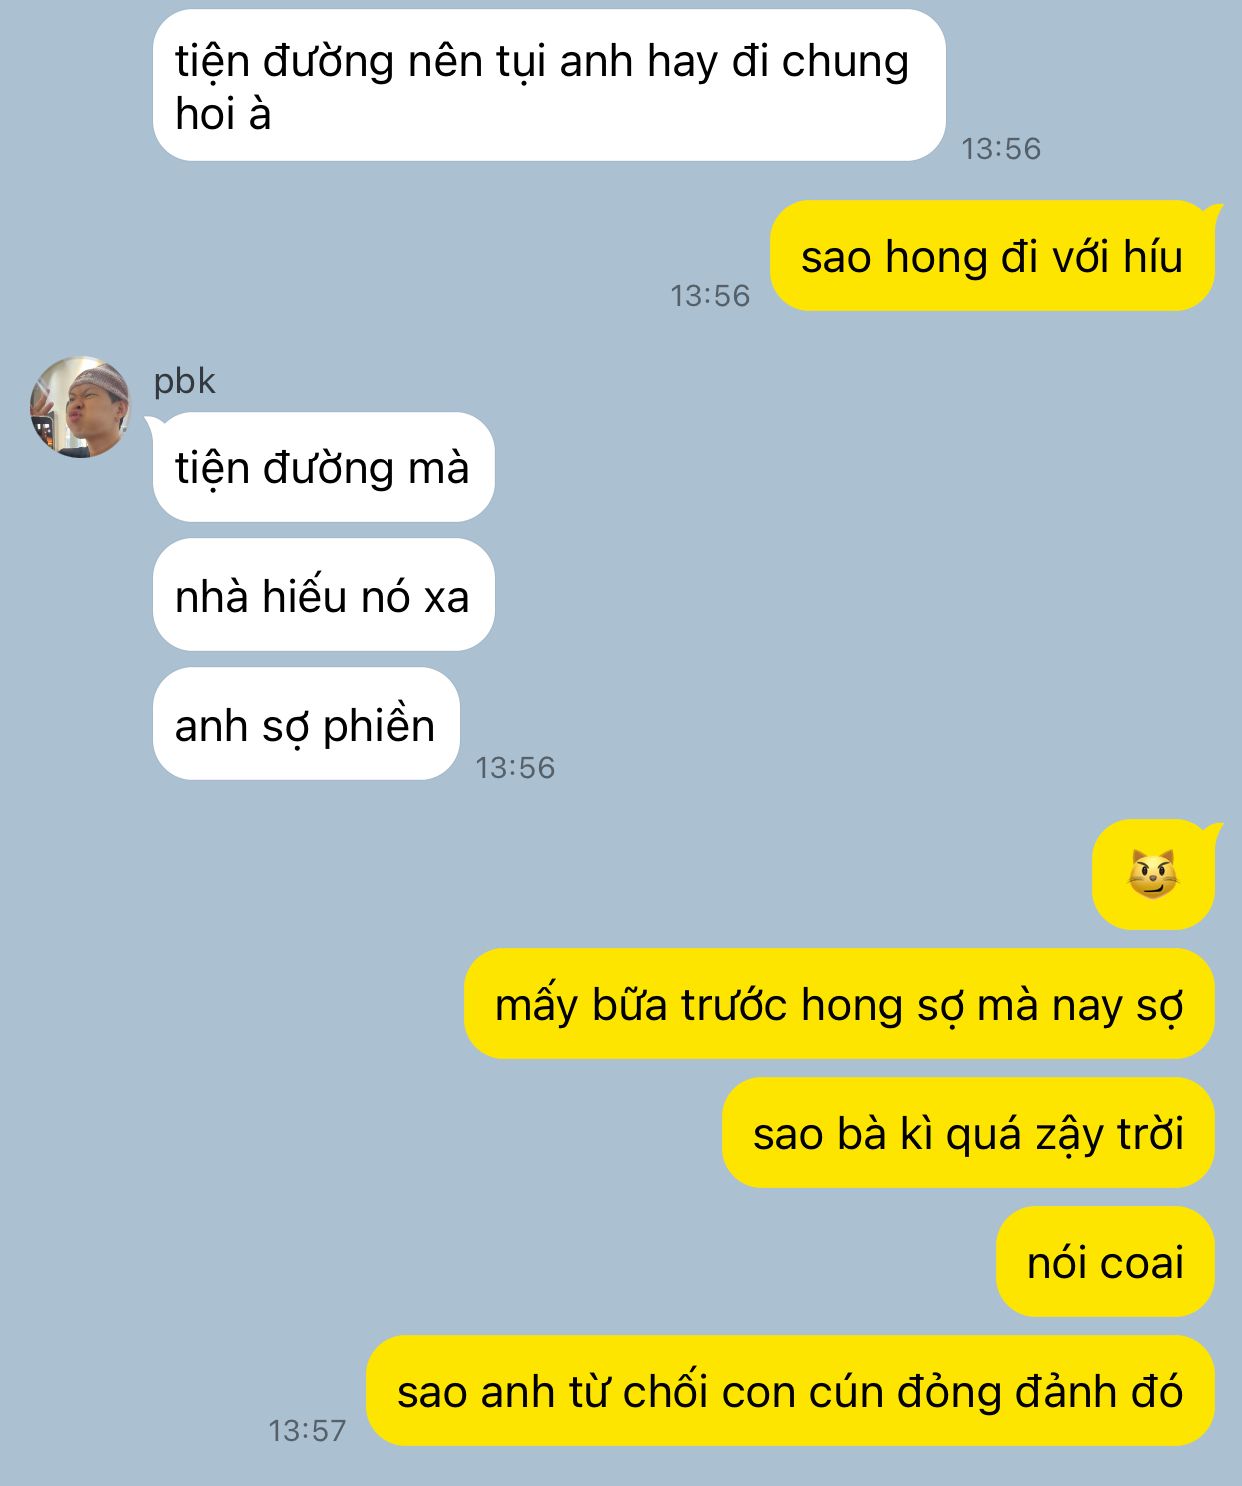The height and width of the screenshot is (1486, 1242).
Task: Tap the message 'tiện đường mà'
Action: click(x=323, y=467)
